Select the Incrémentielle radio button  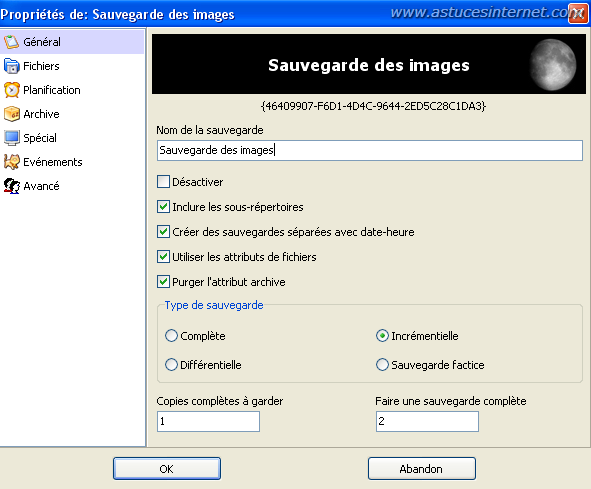[x=382, y=336]
